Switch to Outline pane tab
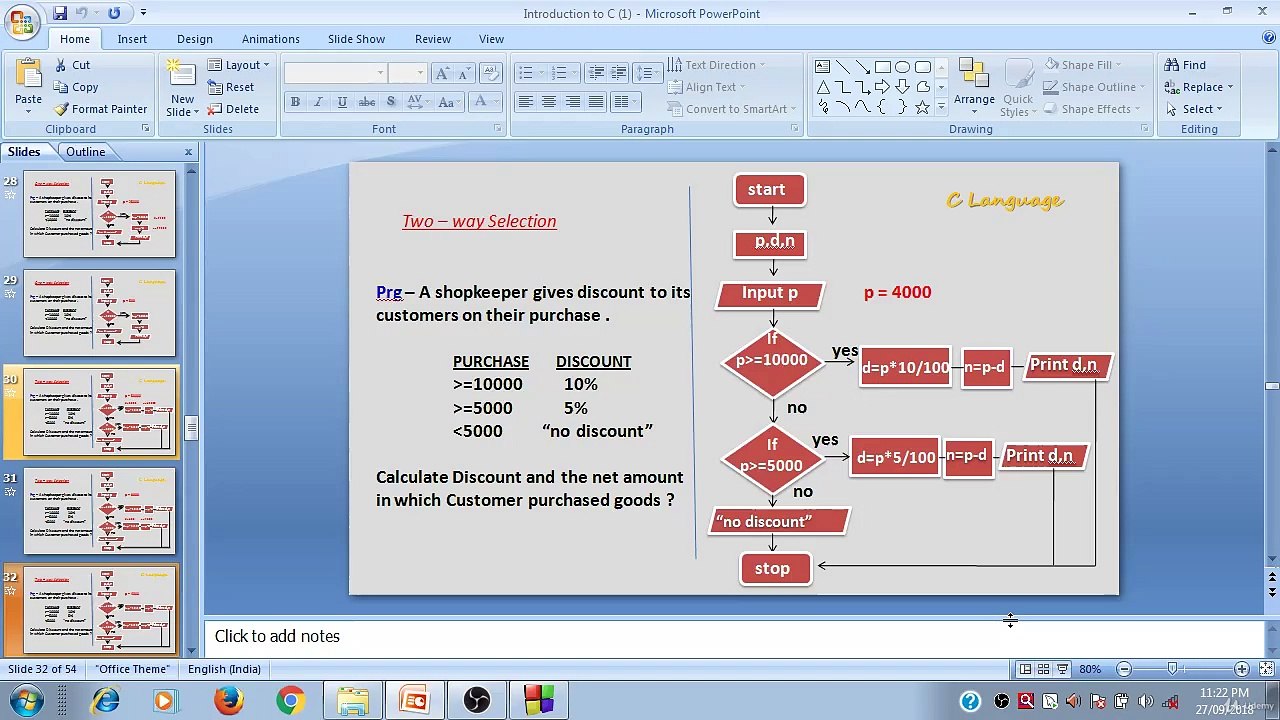 (x=86, y=152)
